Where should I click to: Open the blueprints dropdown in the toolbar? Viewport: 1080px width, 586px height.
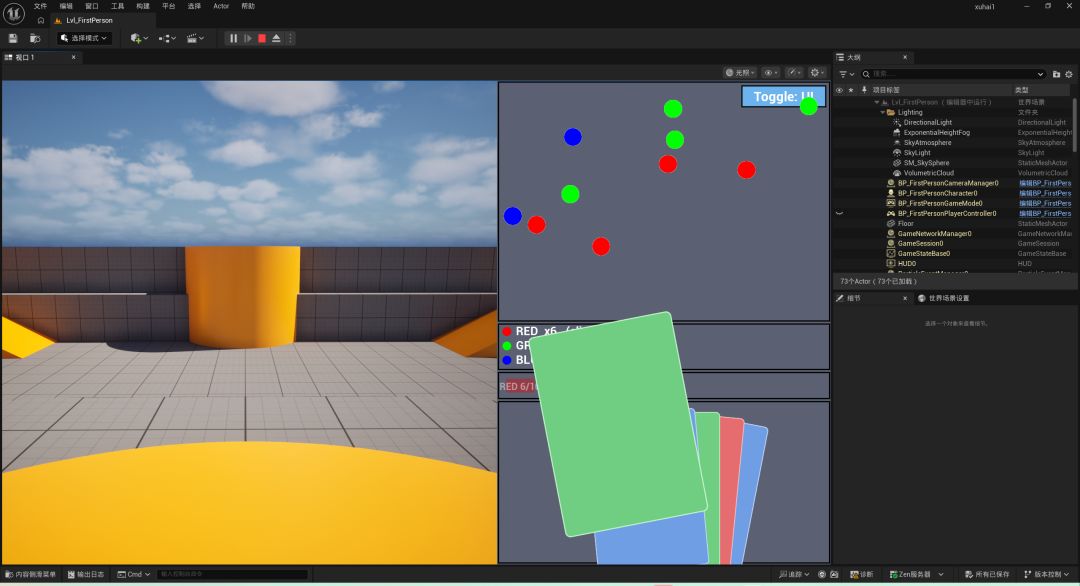tap(167, 39)
